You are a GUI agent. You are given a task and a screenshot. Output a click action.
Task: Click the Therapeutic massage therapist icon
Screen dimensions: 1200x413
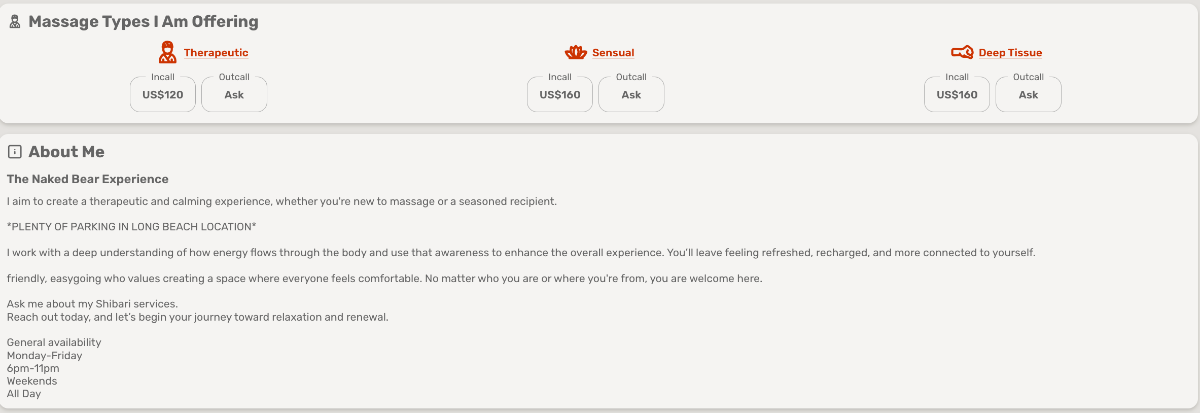167,53
